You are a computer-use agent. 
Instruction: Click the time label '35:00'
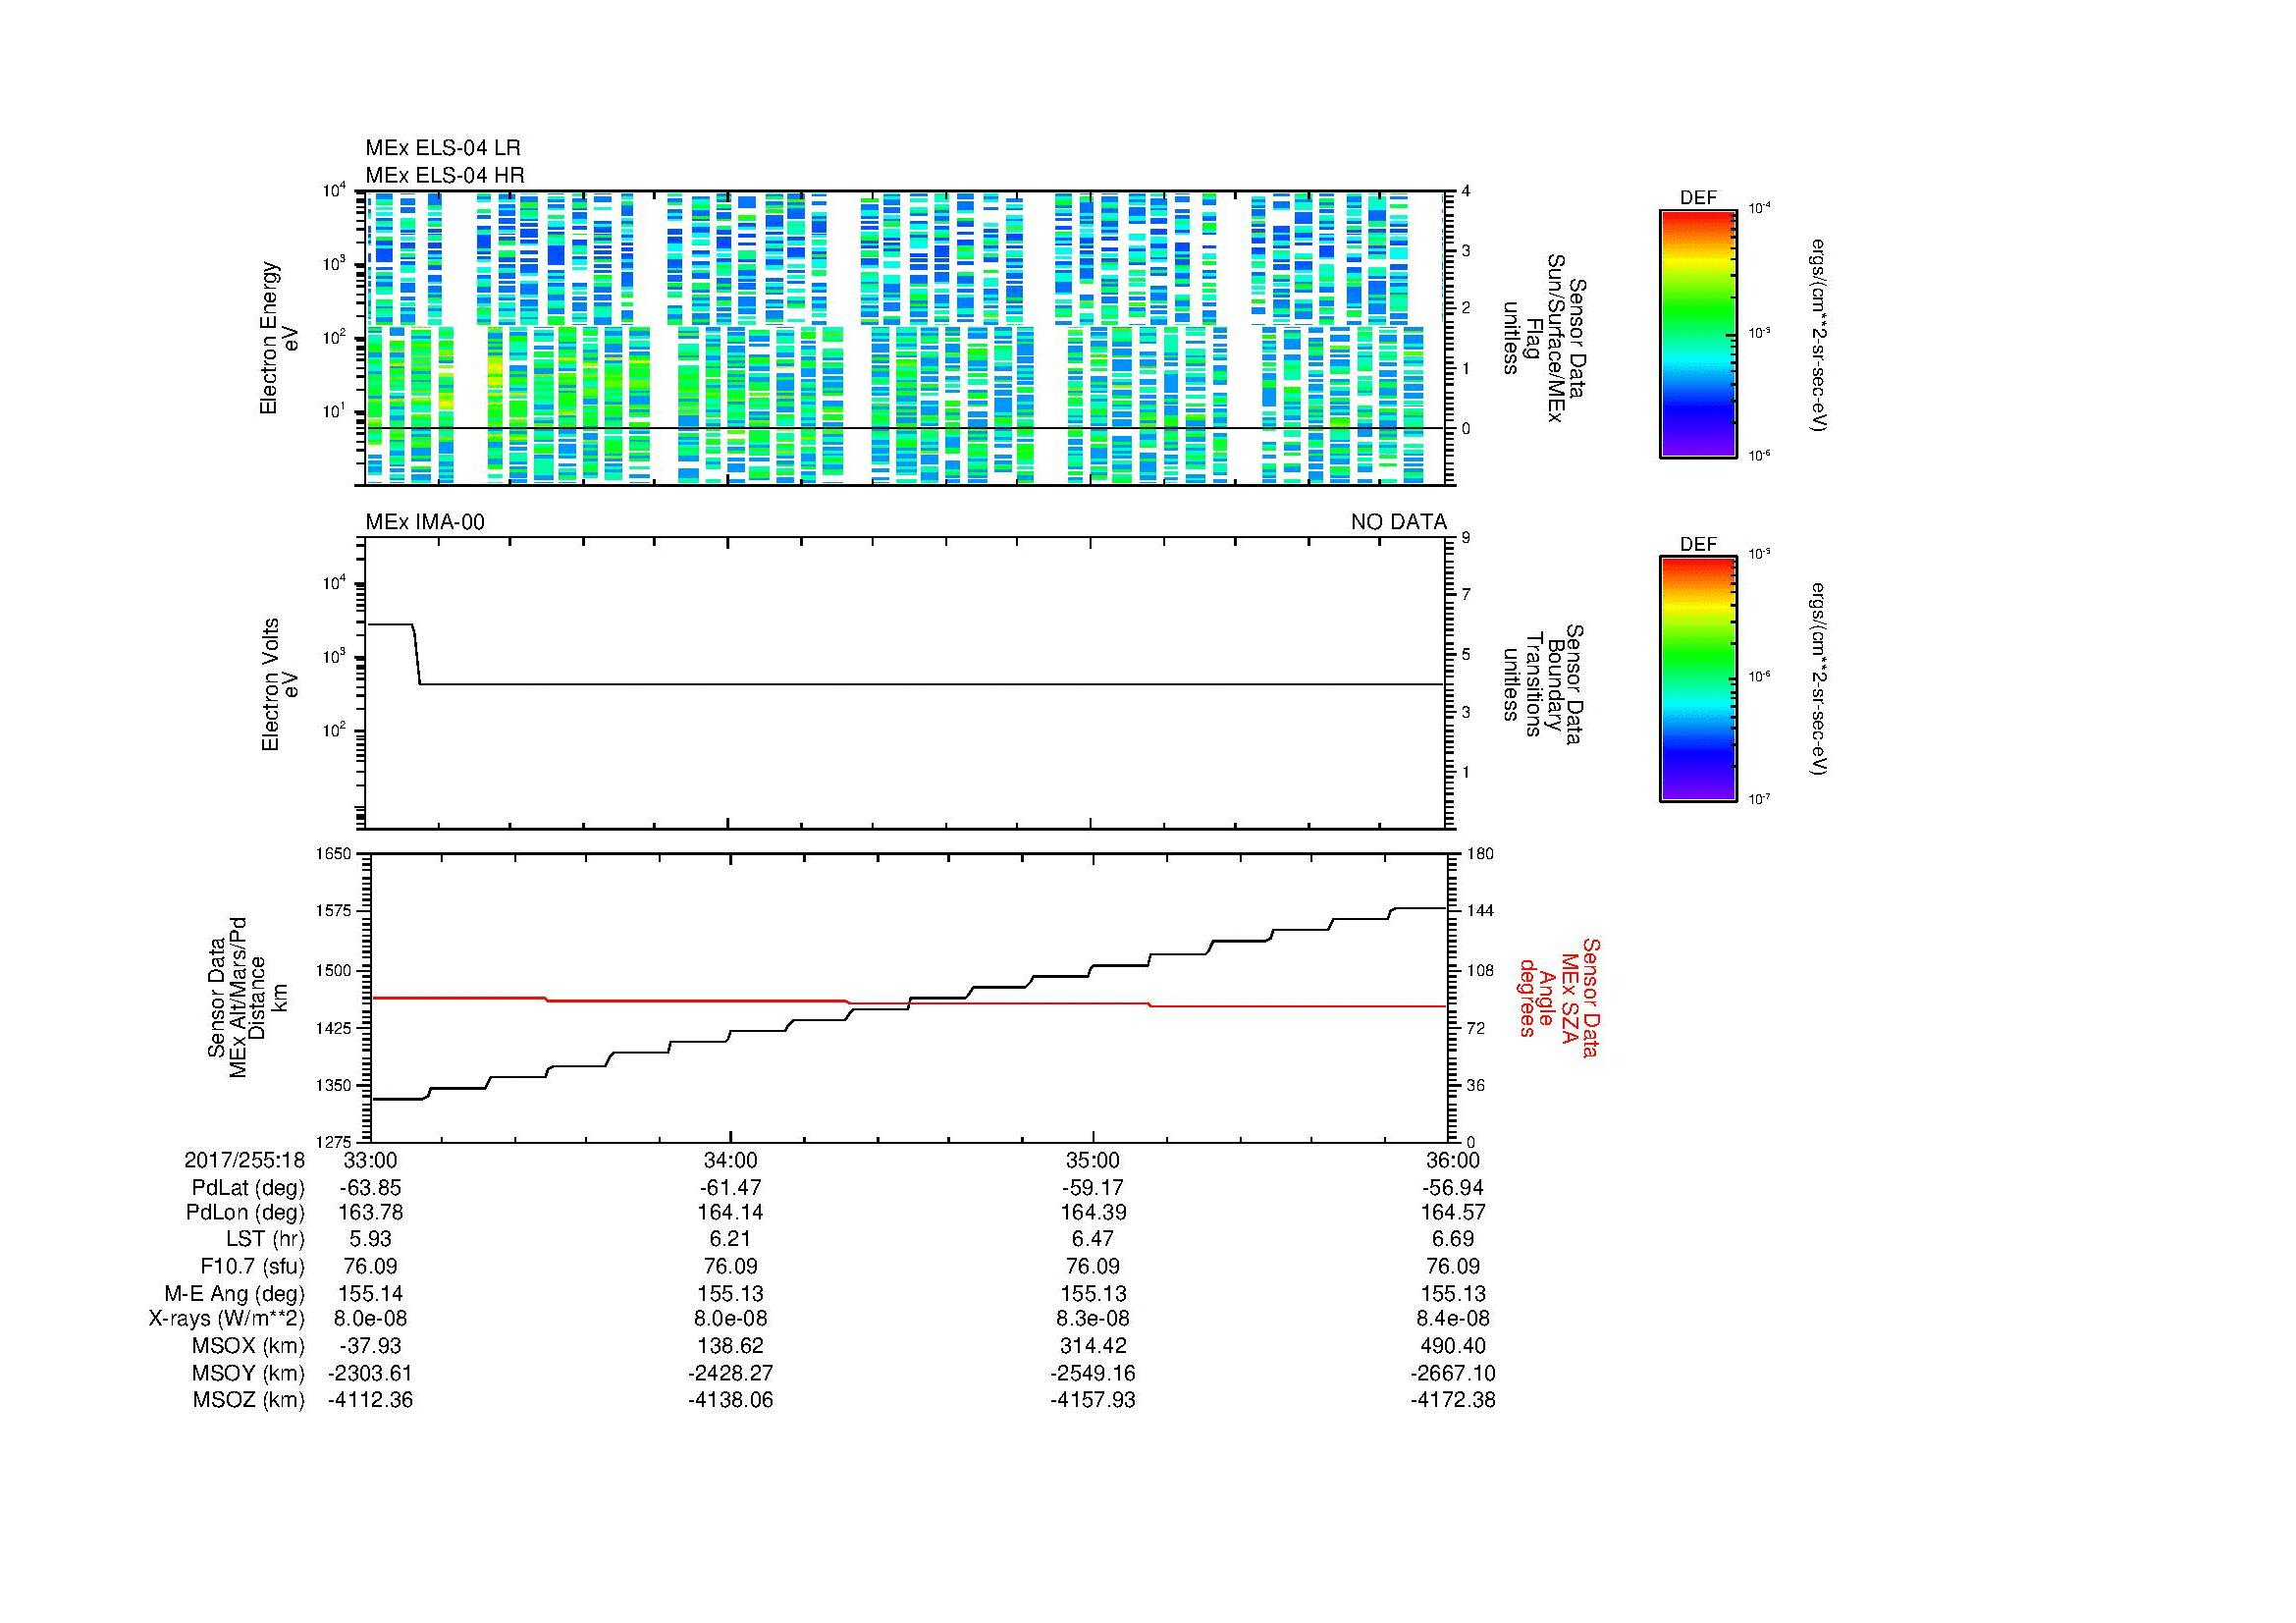[1092, 1160]
